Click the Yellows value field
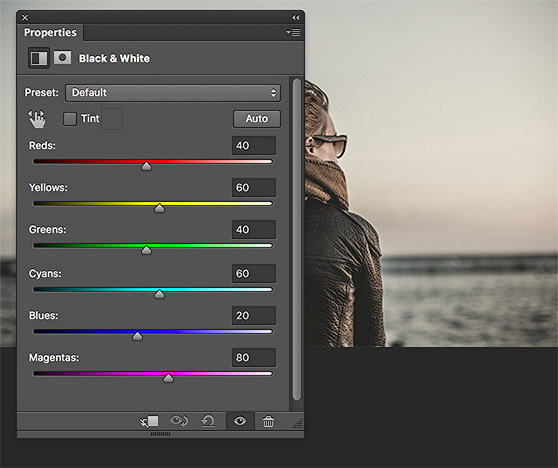This screenshot has width=558, height=468. (x=254, y=188)
